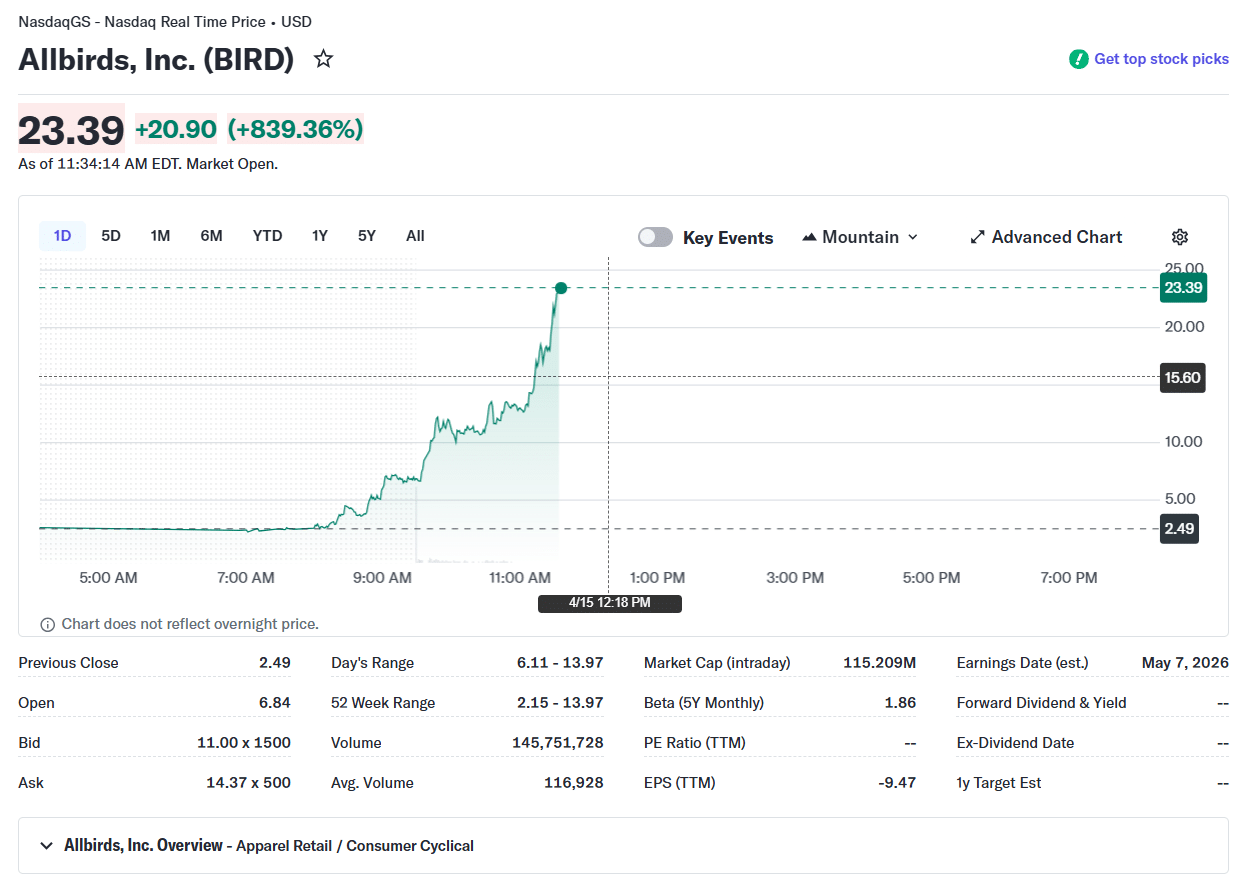Click the Advanced Chart expand arrows icon
The width and height of the screenshot is (1253, 885).
[x=977, y=237]
